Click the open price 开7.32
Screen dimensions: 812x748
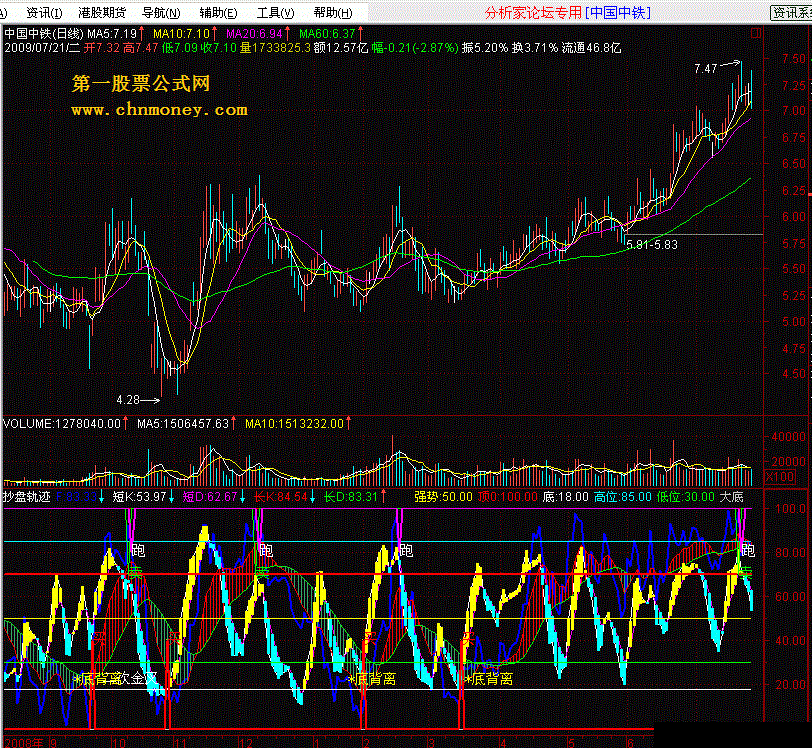102,48
